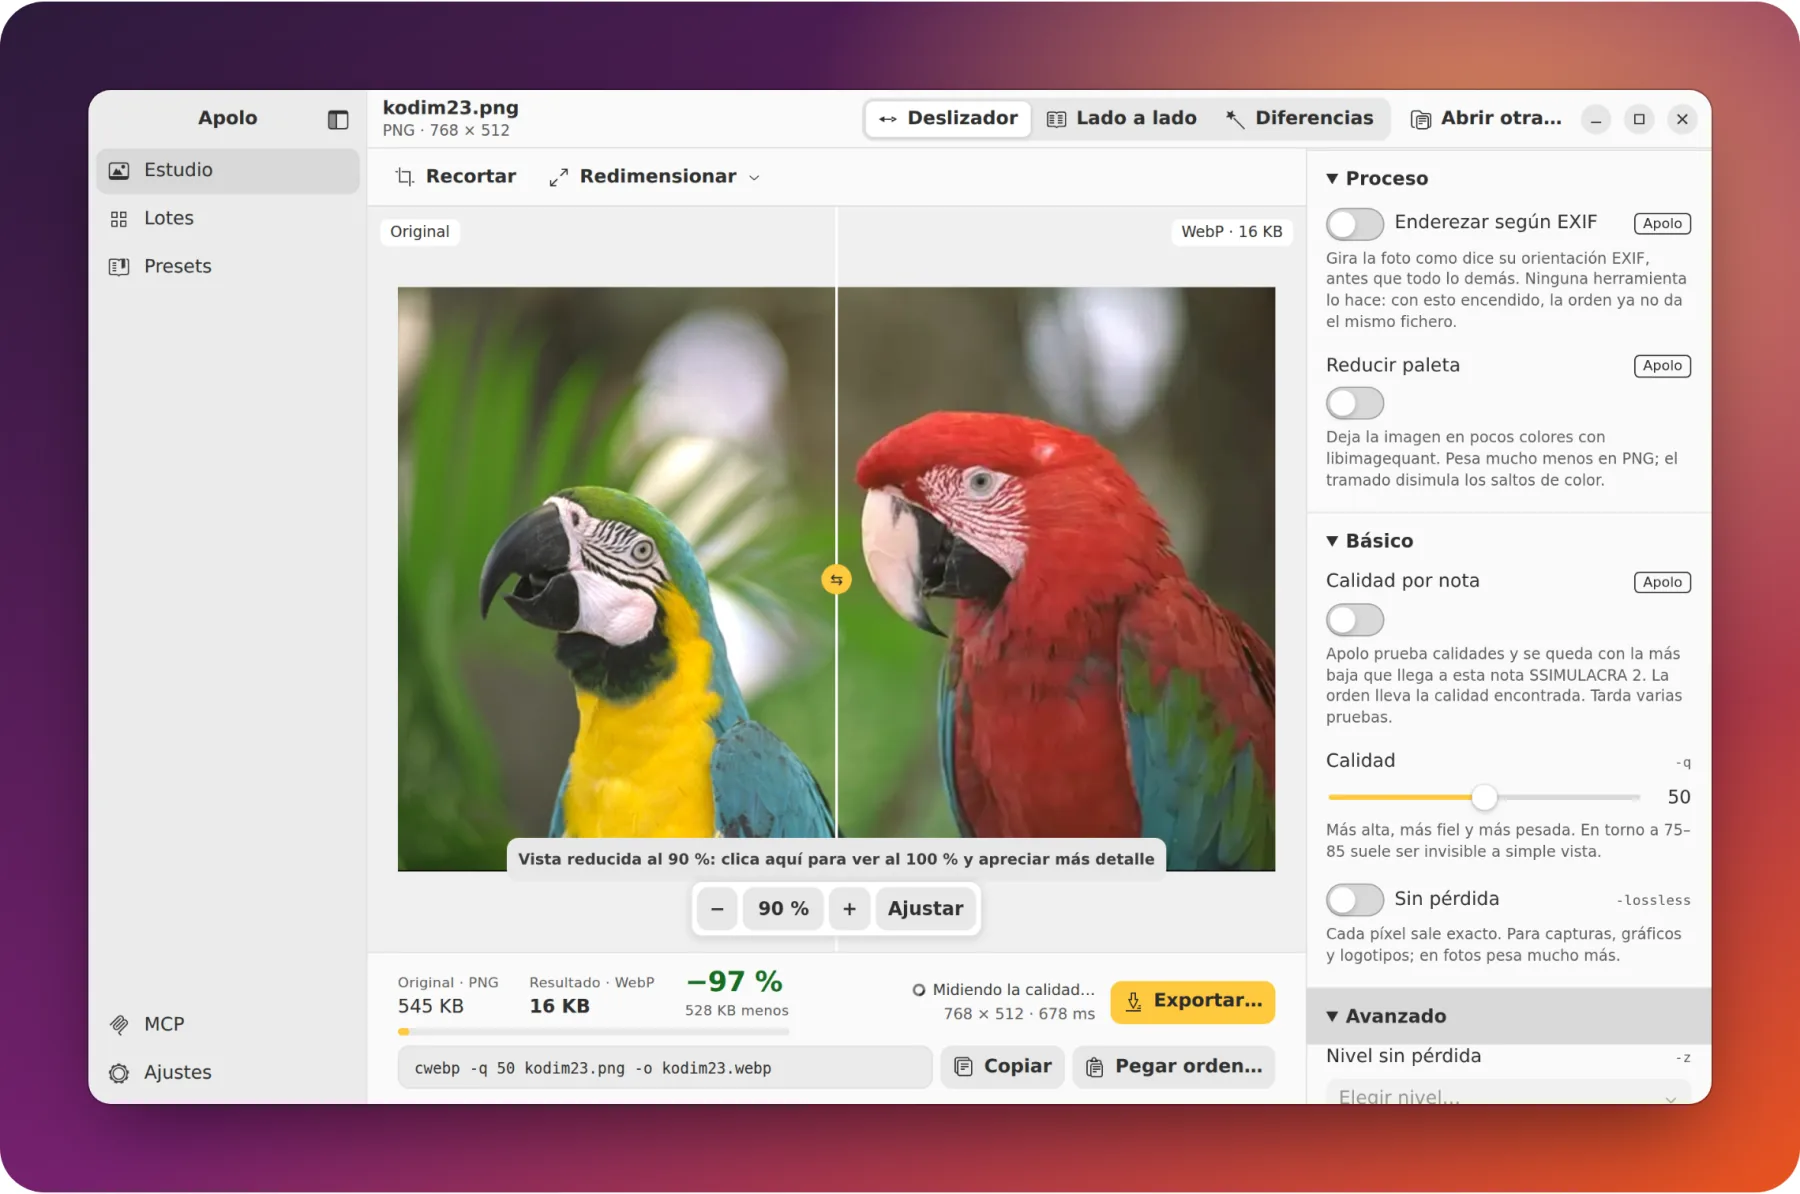Toggle the sidebar panel icon next to Apolo
1800x1194 pixels.
tap(338, 120)
